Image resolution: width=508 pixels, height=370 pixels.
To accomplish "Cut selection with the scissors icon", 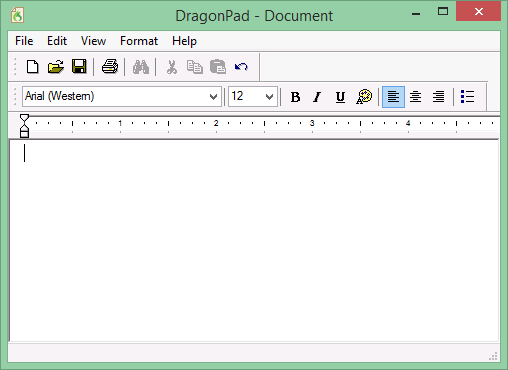I will pos(172,67).
